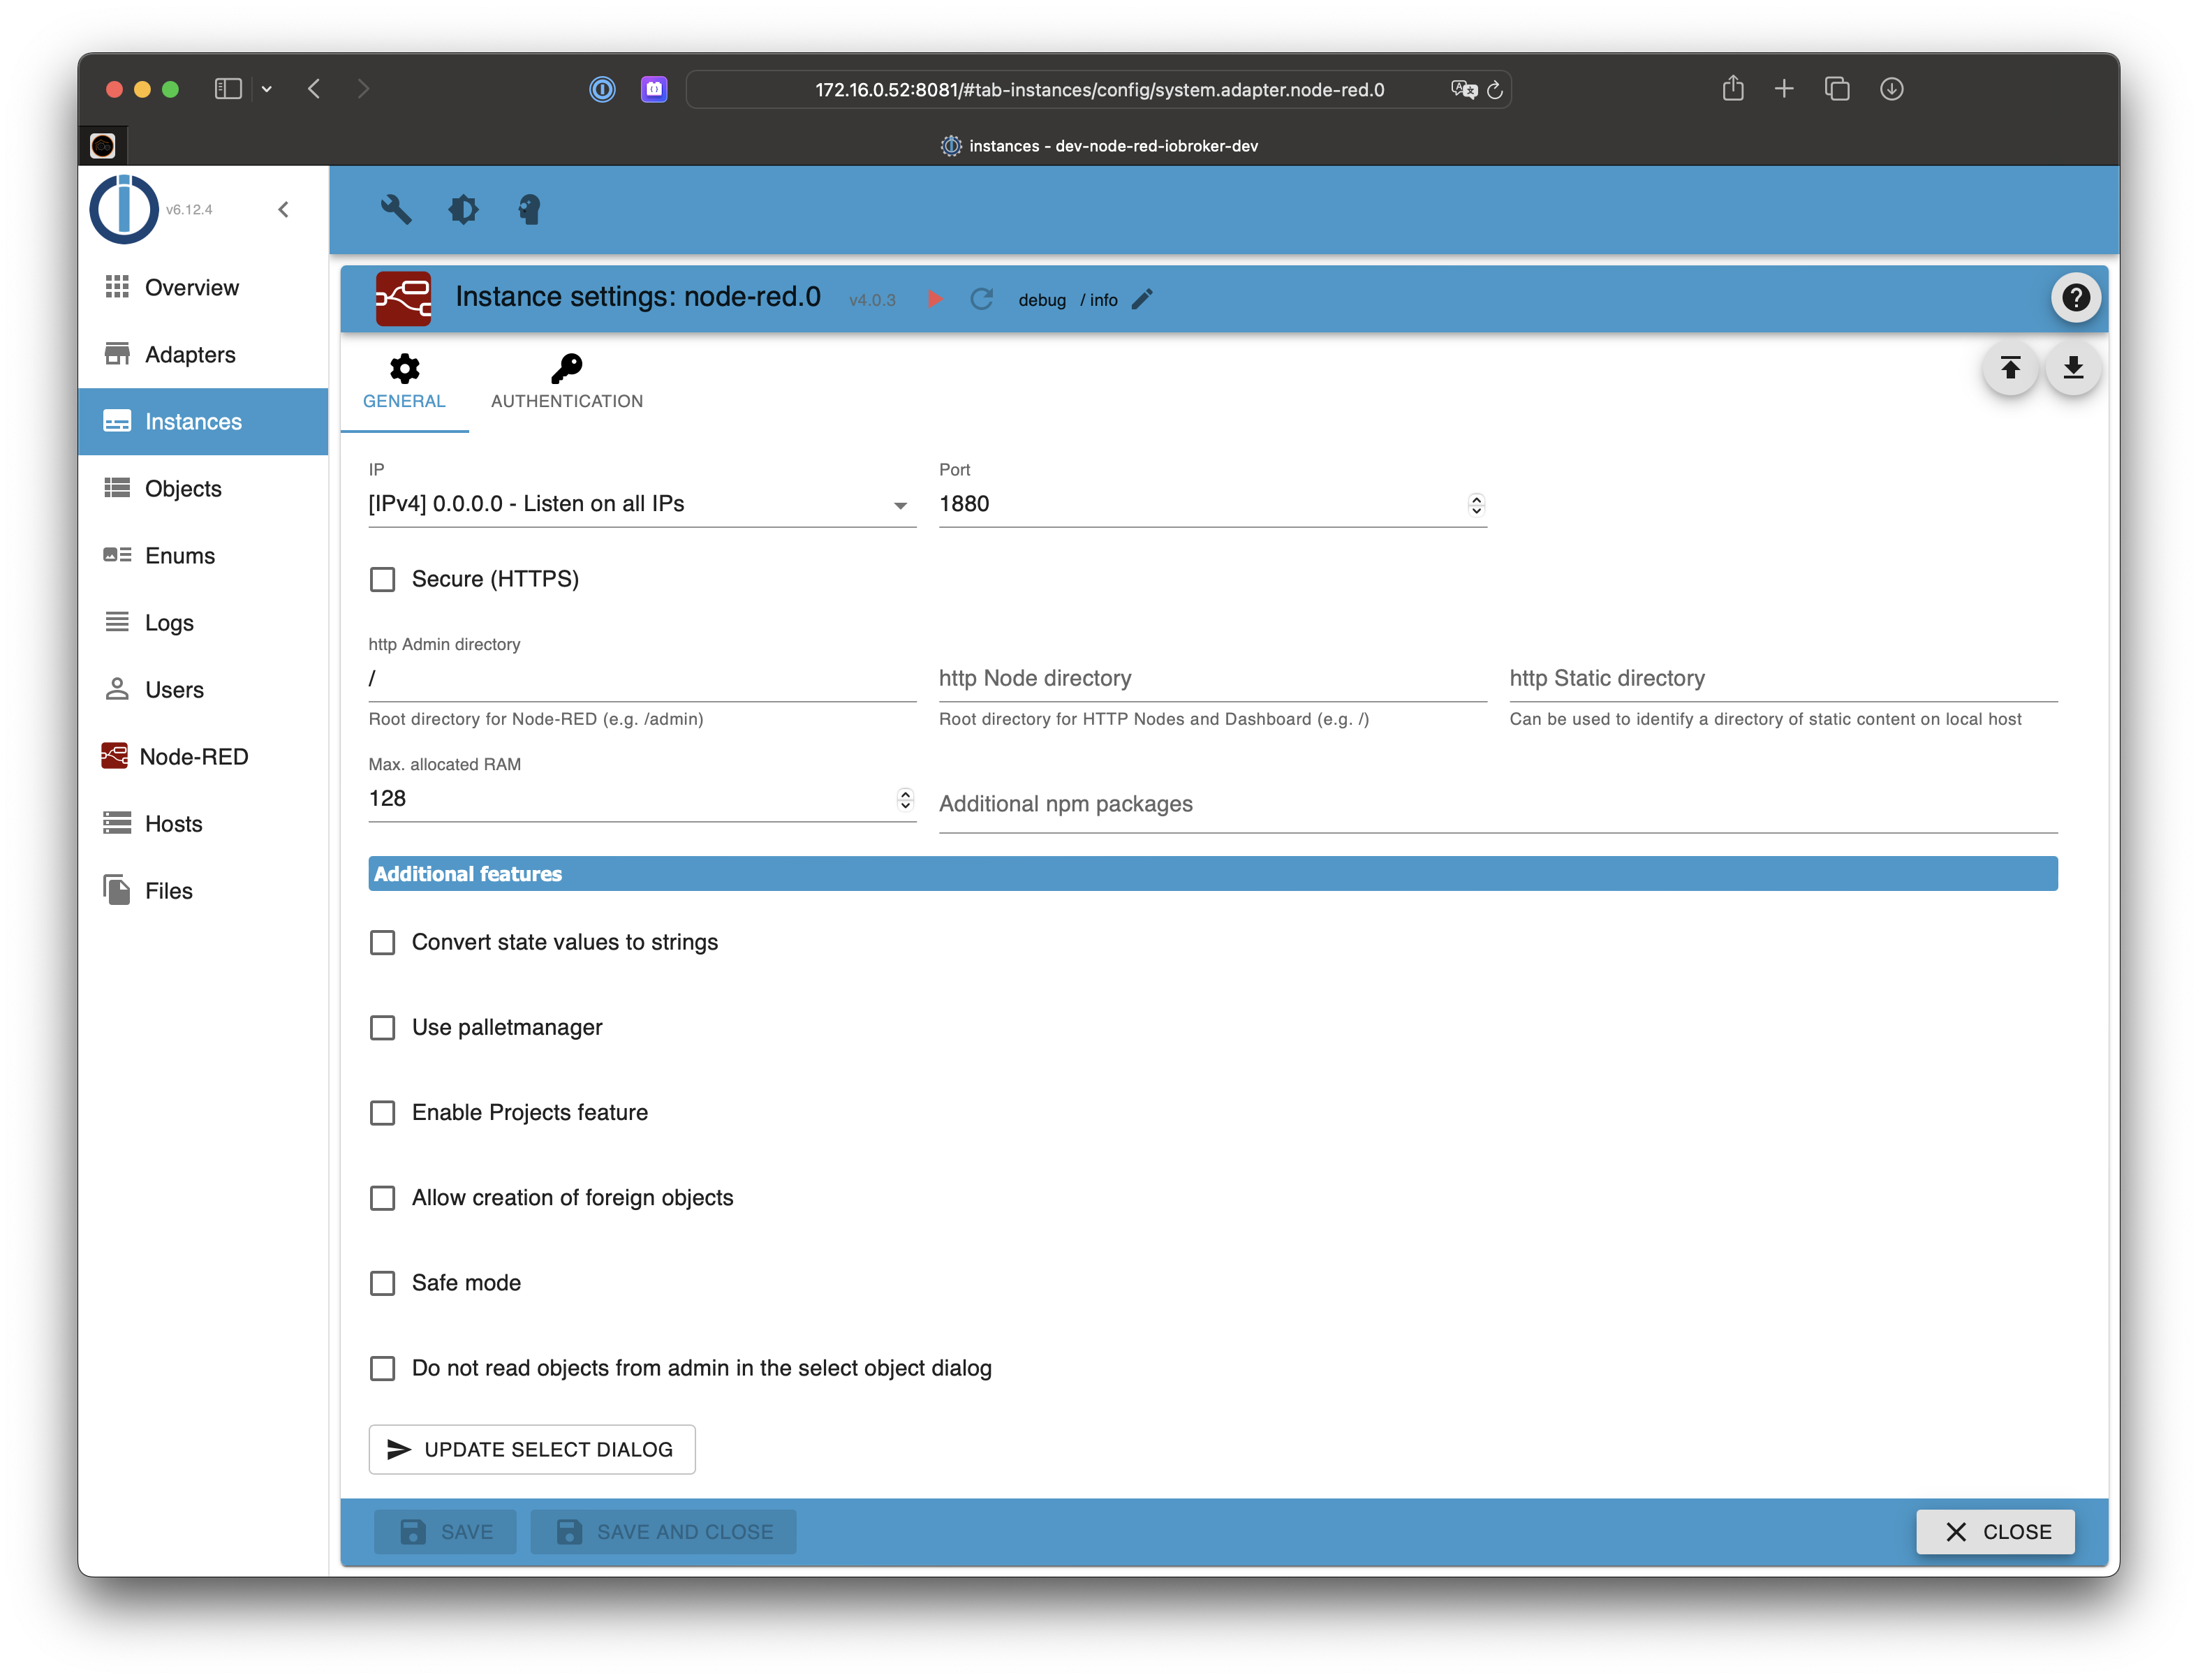The height and width of the screenshot is (1680, 2198).
Task: Collapse the sidebar with the chevron arrow
Action: 284,209
